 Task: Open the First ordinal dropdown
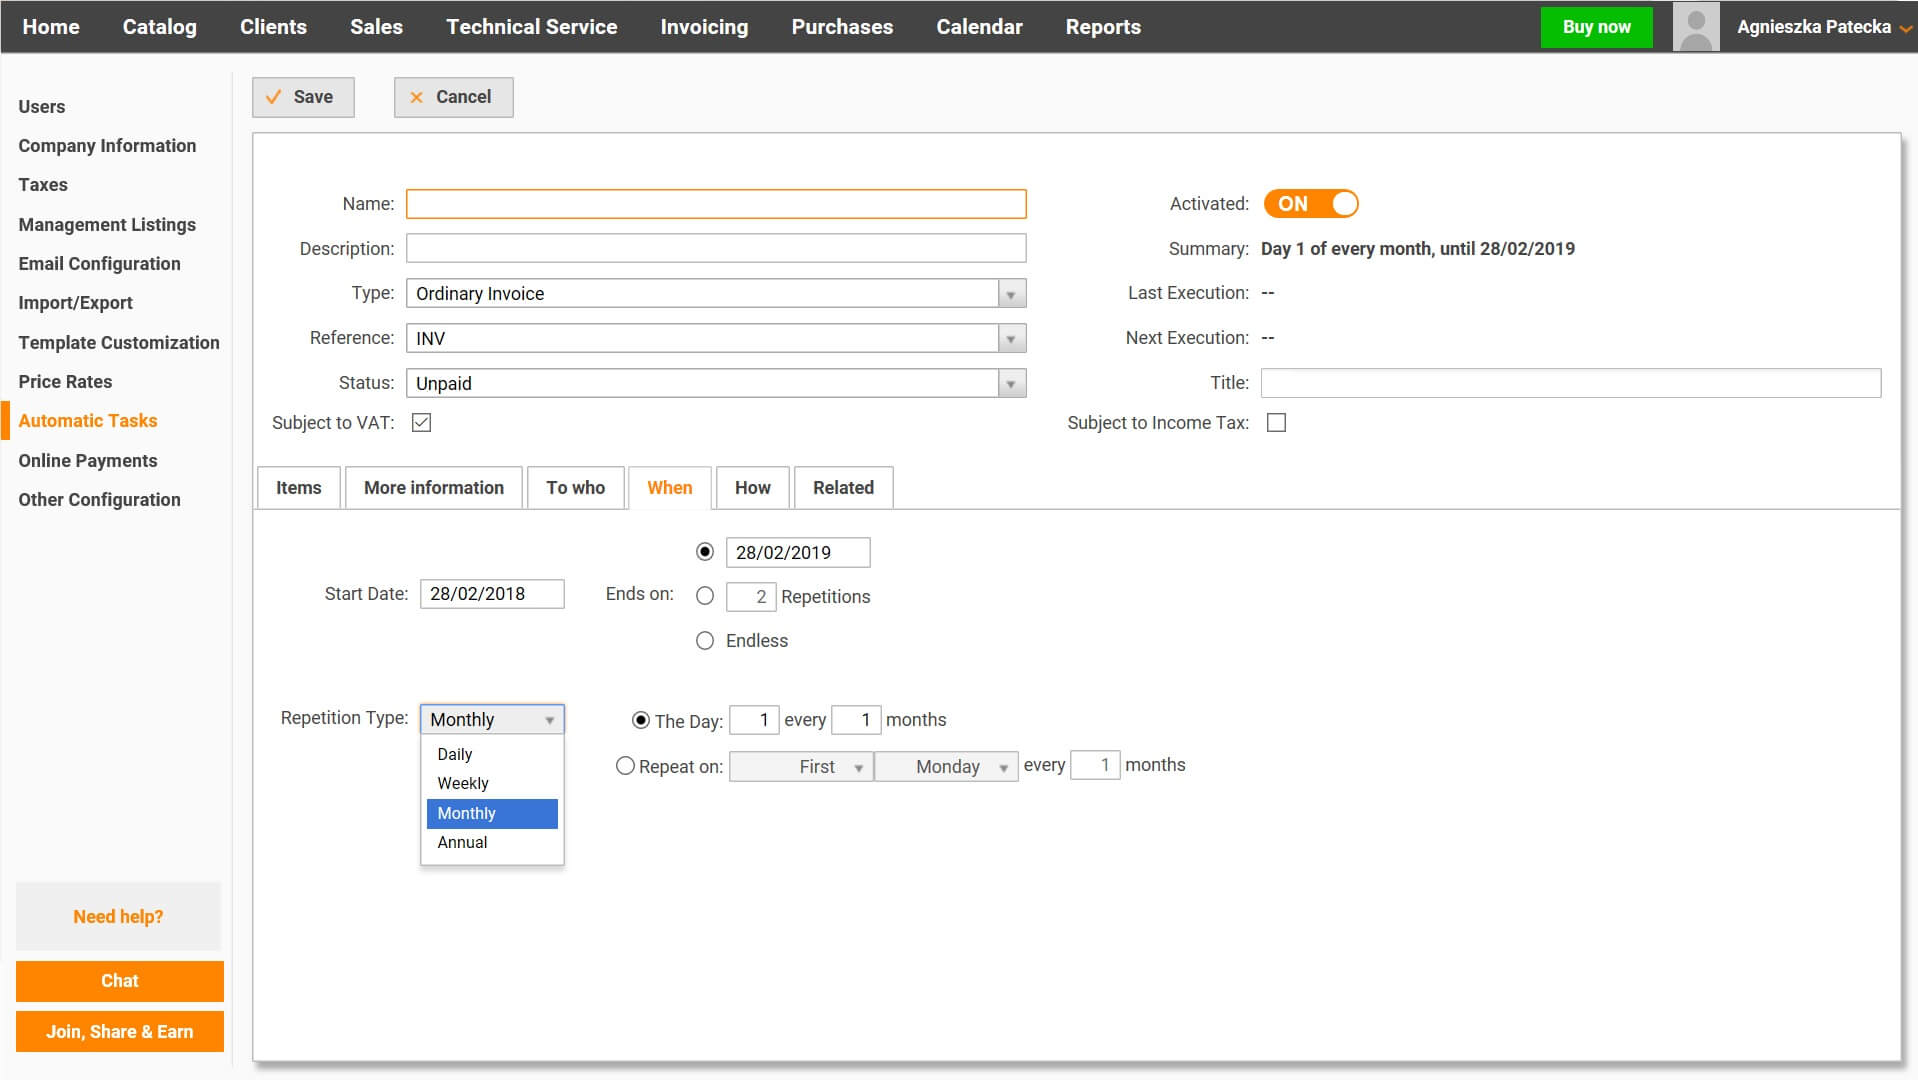click(x=801, y=766)
